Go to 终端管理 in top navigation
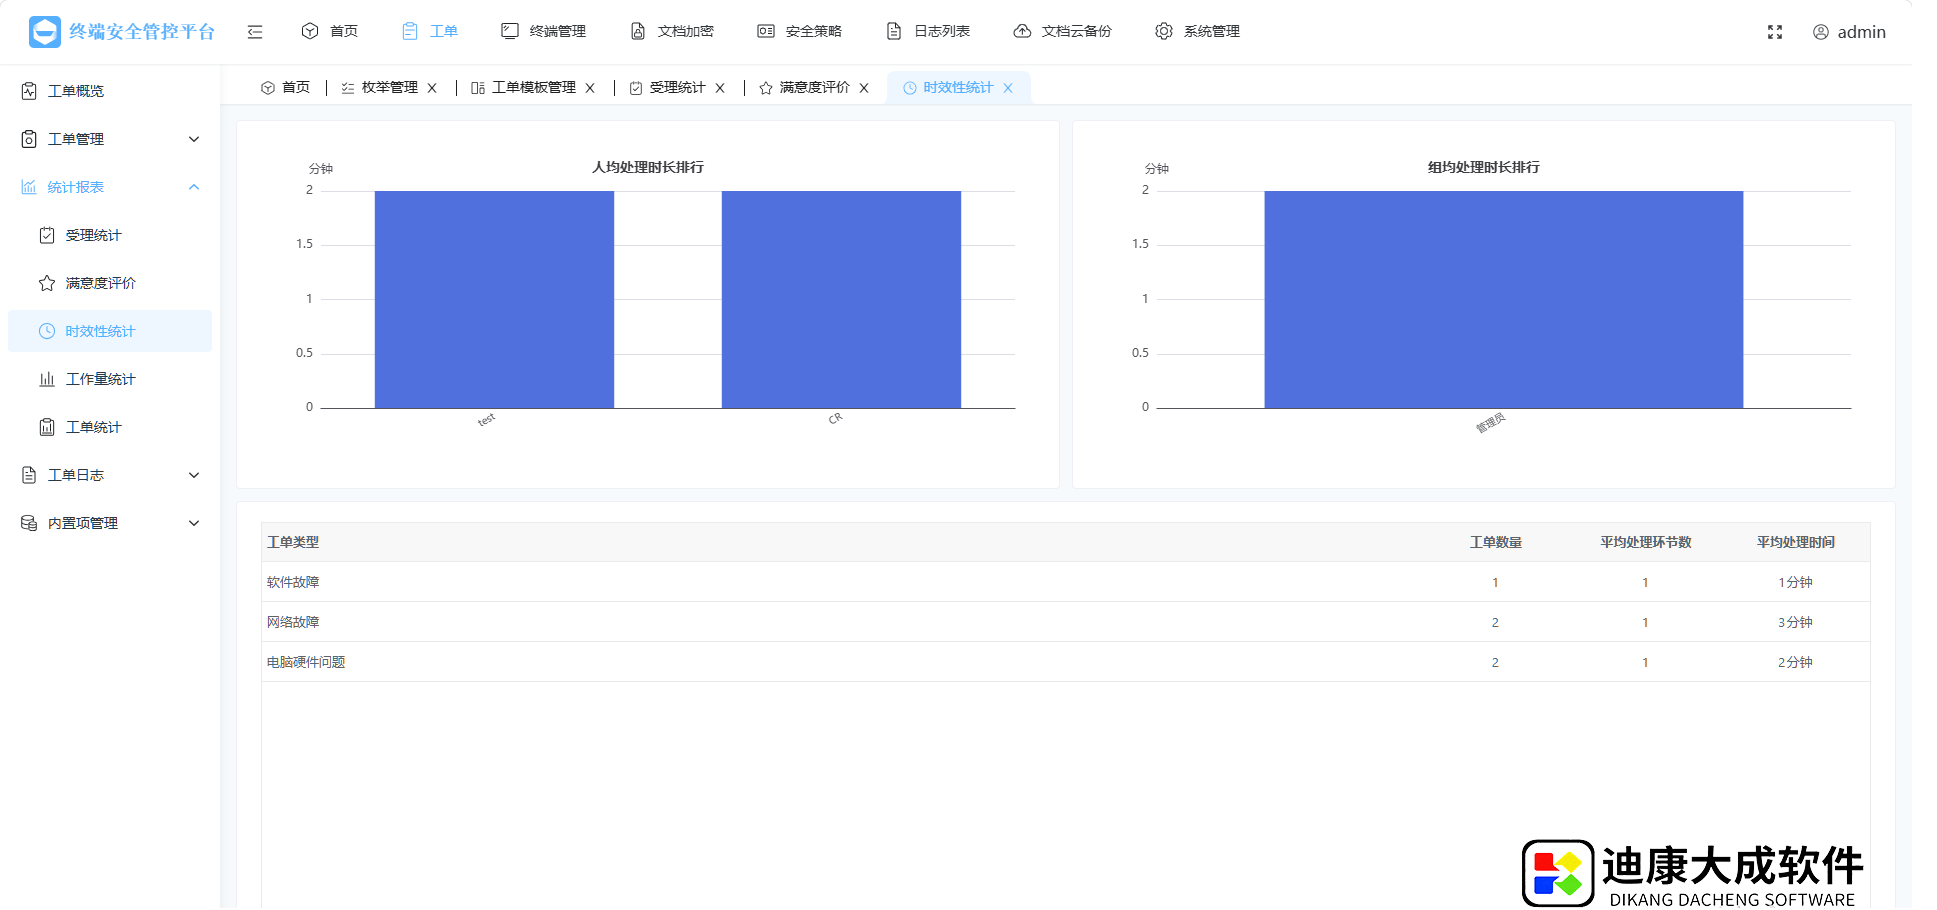This screenshot has width=1937, height=910. tap(544, 31)
